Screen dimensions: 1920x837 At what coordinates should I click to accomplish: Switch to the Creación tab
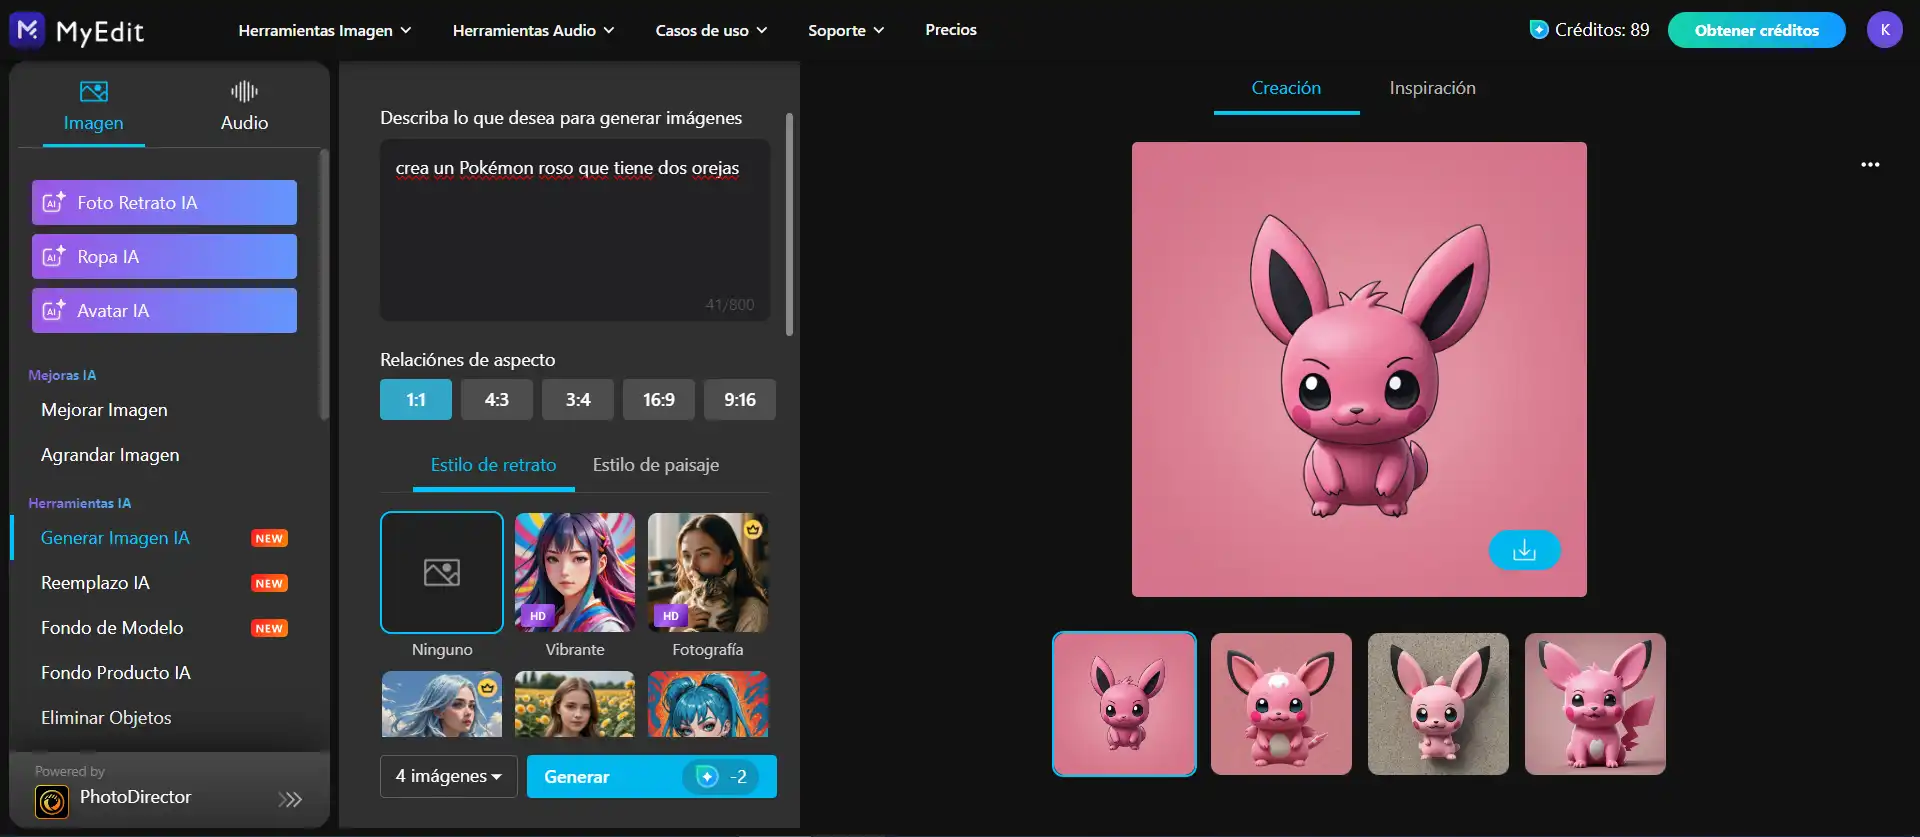(x=1286, y=88)
